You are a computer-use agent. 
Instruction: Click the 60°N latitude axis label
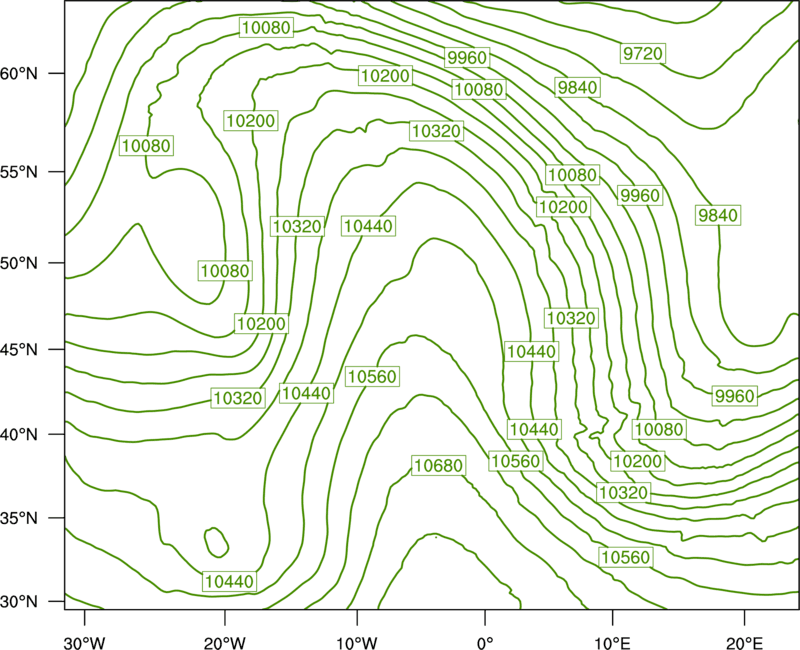pyautogui.click(x=19, y=73)
